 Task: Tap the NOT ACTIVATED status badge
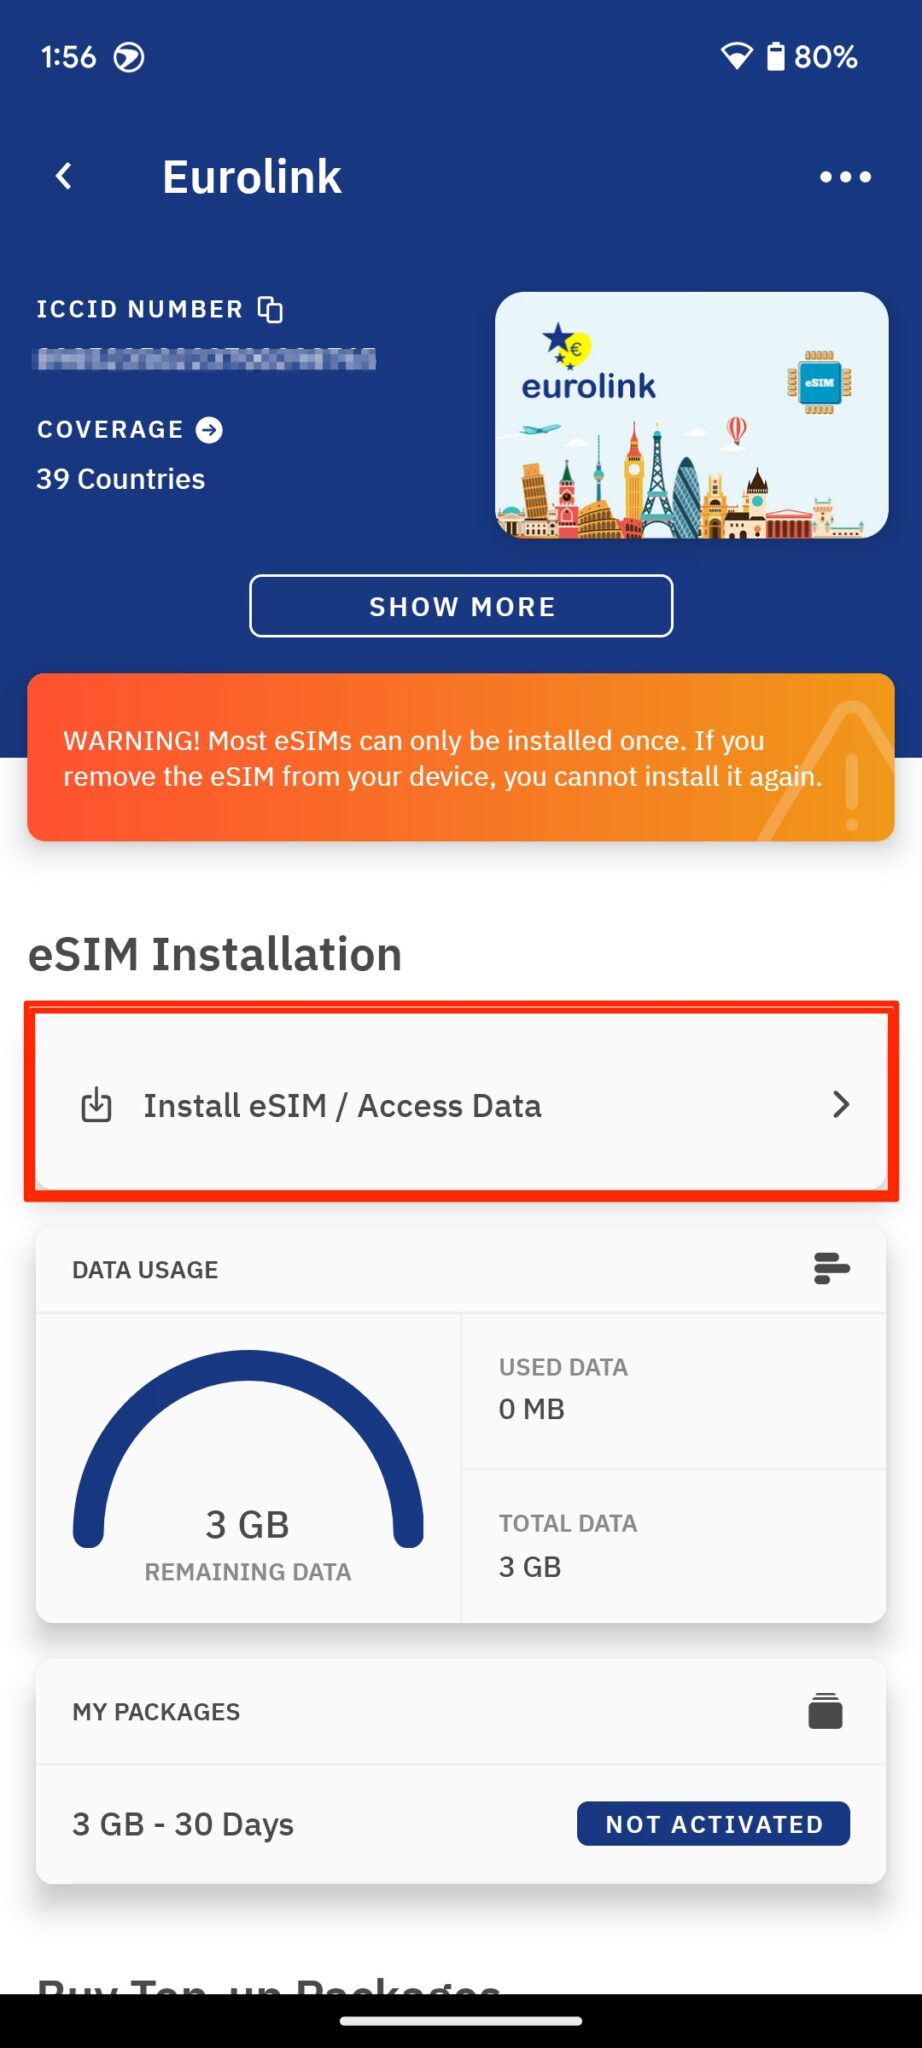(x=713, y=1823)
